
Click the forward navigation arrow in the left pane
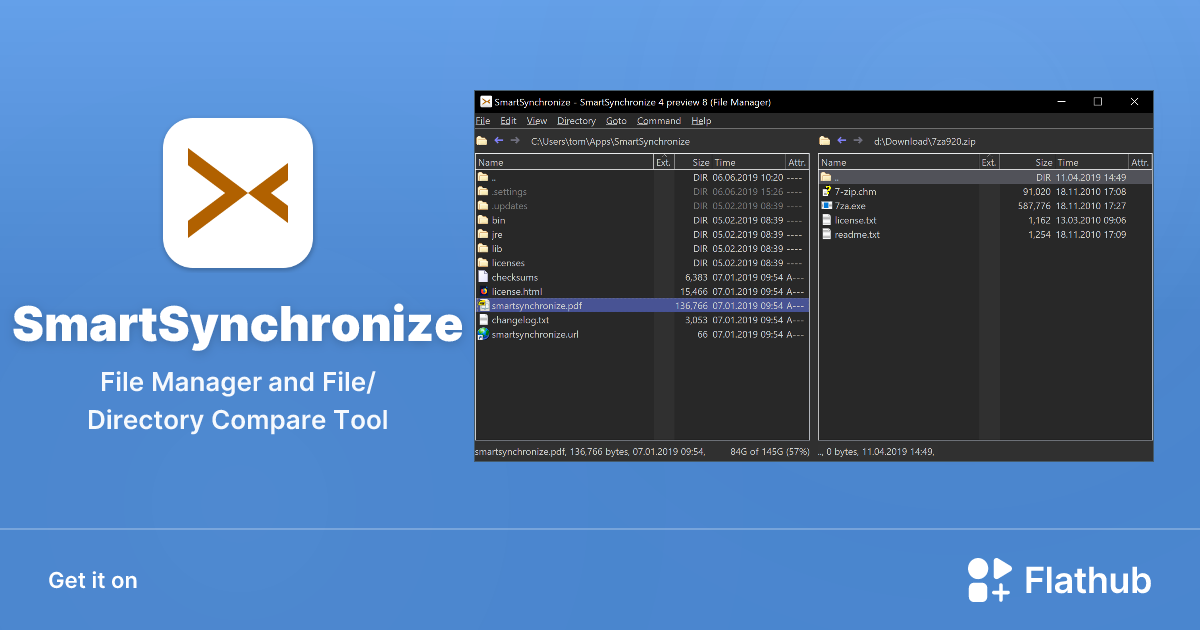tap(514, 141)
